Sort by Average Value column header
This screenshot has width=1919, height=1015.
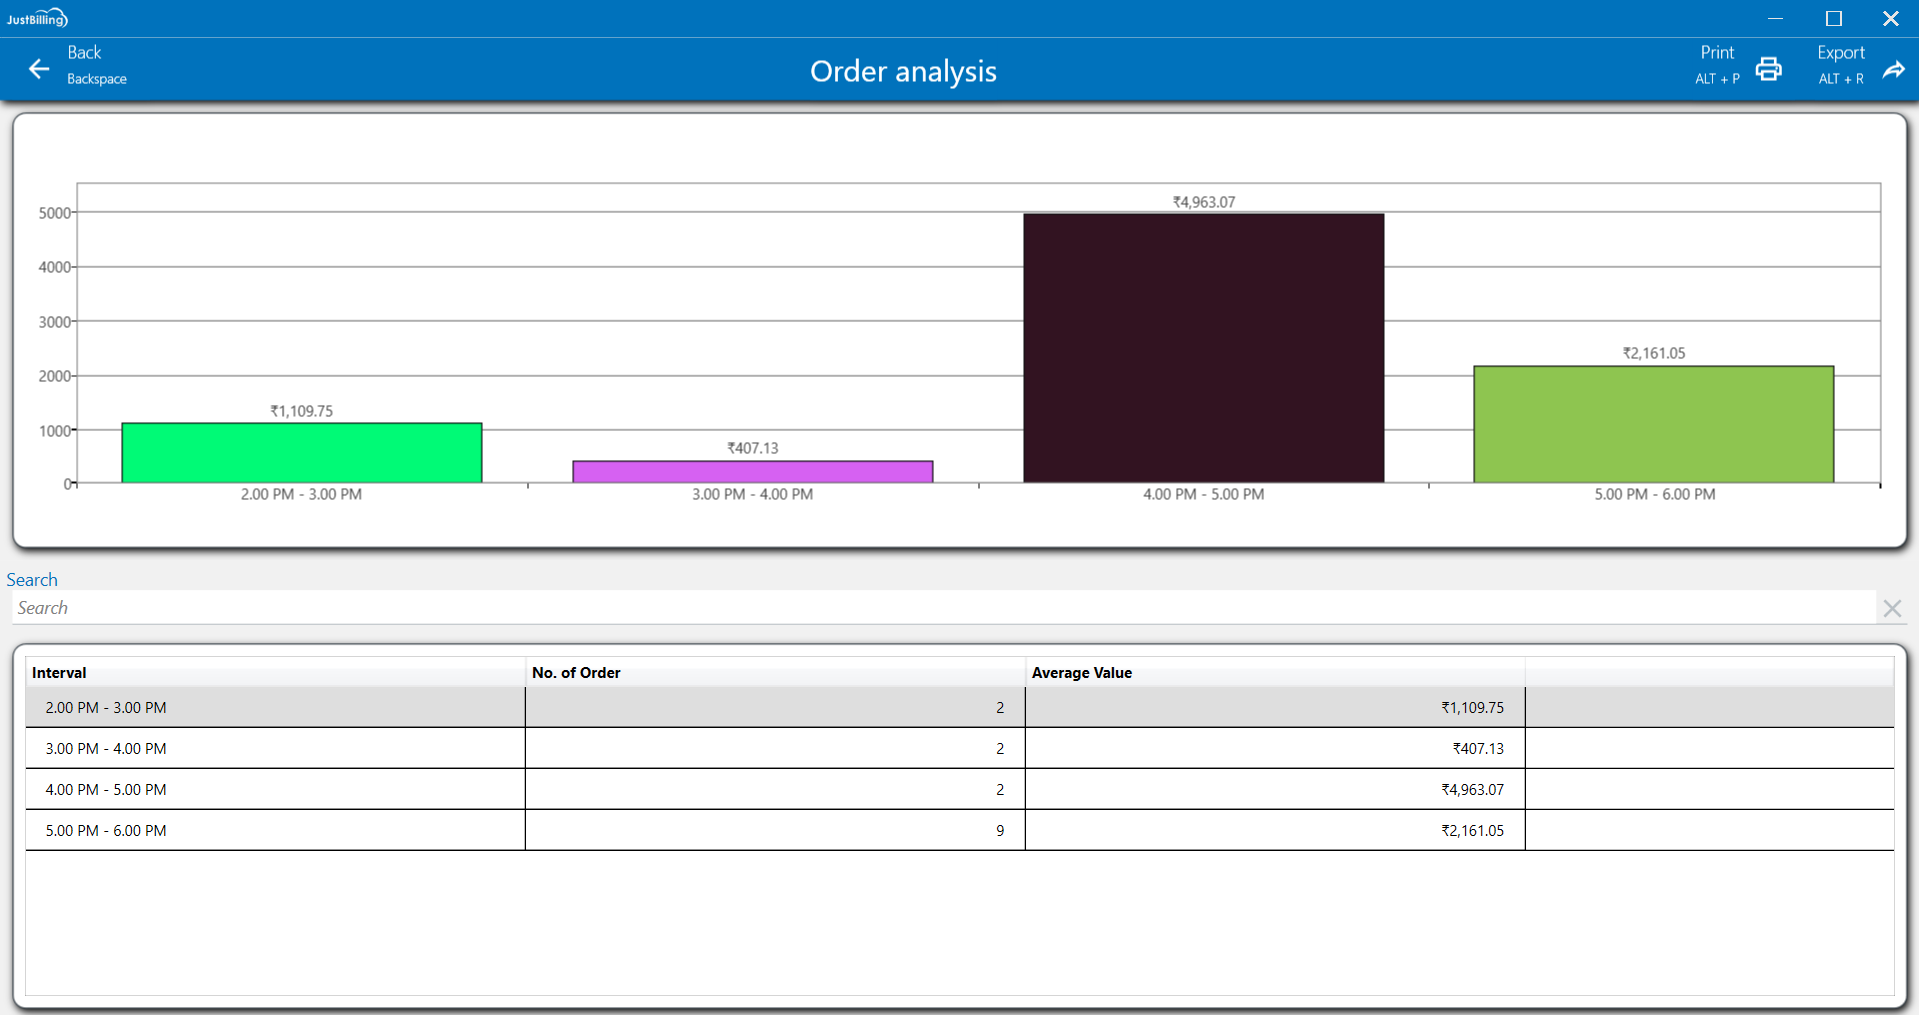[1081, 673]
